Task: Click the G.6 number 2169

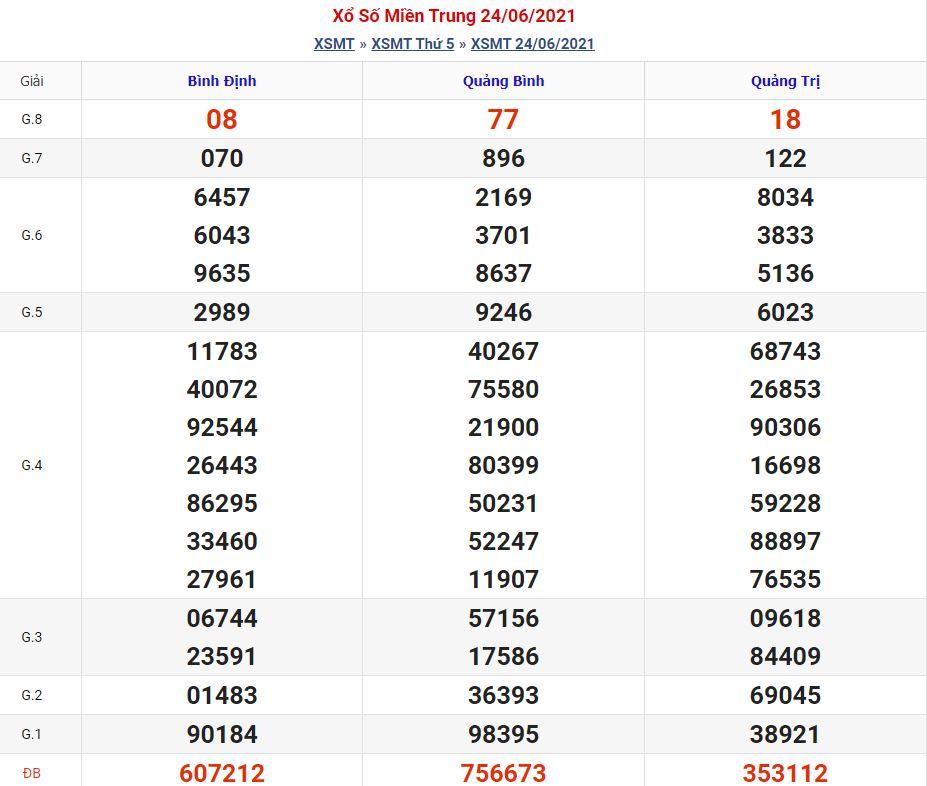Action: (503, 197)
